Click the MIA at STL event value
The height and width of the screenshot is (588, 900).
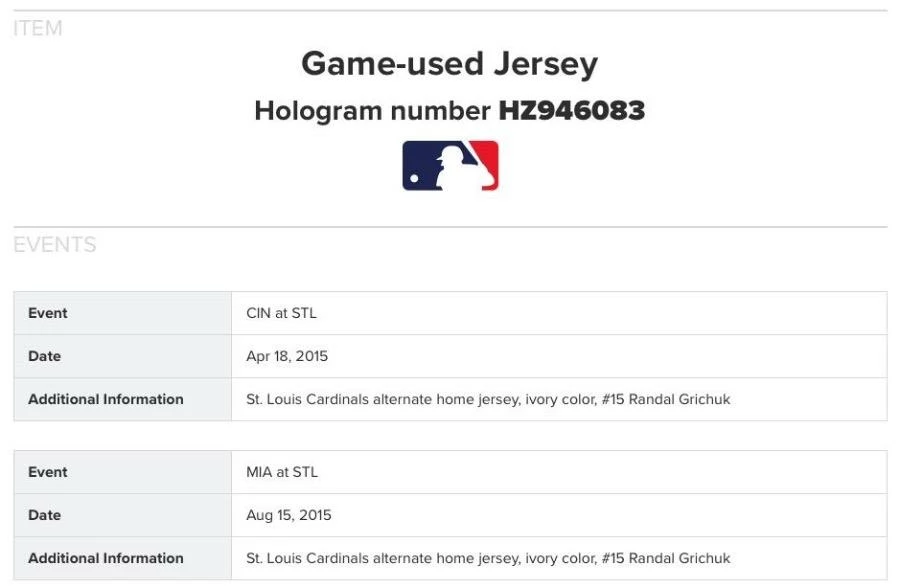[x=282, y=472]
